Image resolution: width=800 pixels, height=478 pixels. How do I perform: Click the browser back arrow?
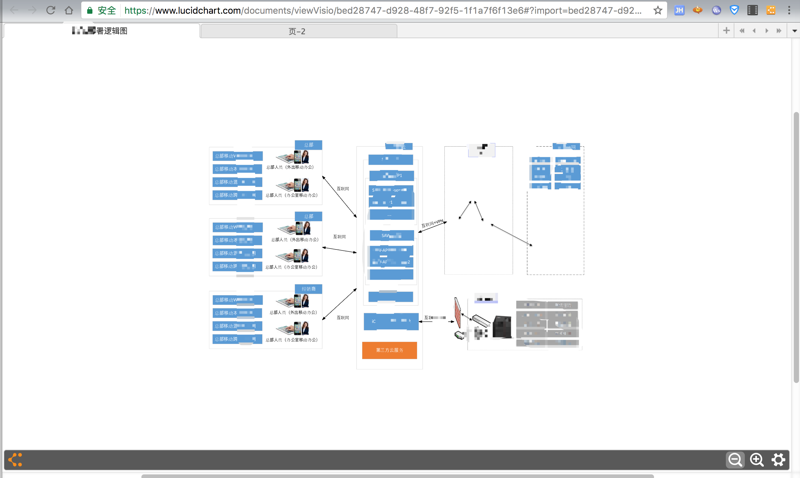[x=14, y=10]
